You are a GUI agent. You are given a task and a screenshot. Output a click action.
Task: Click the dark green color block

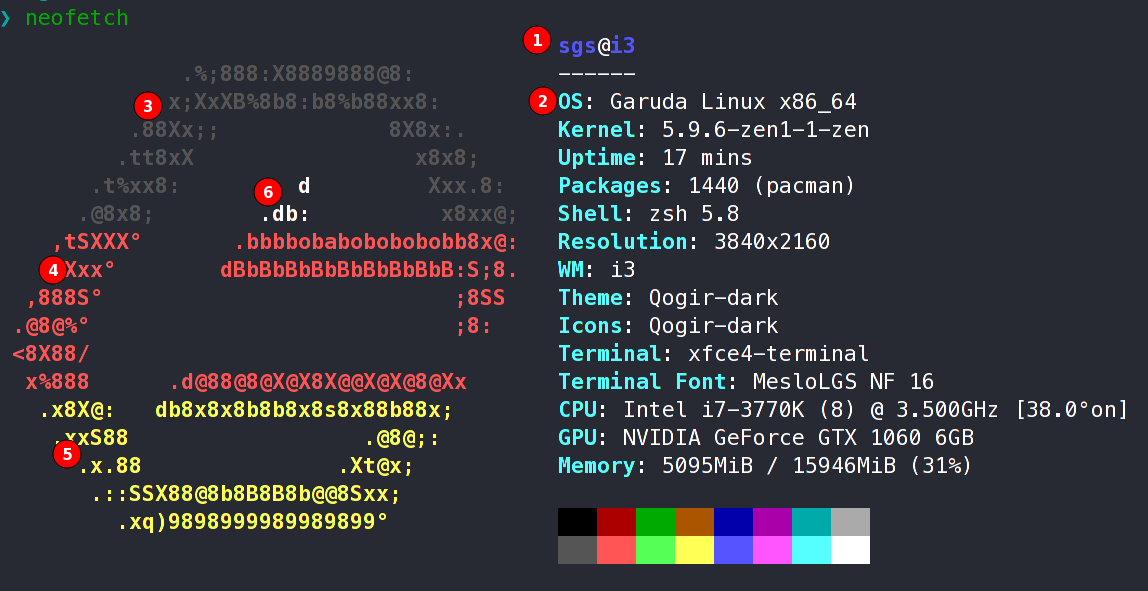tap(655, 522)
